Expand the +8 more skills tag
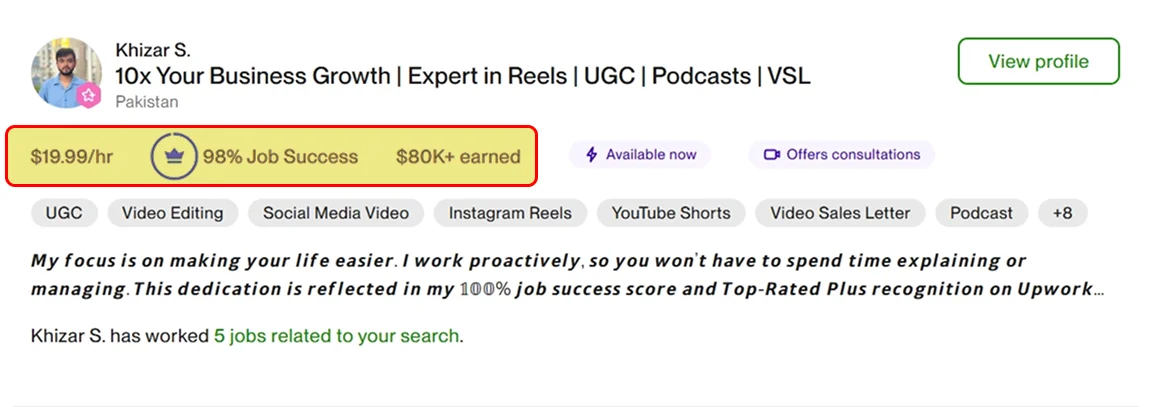This screenshot has width=1170, height=407. [x=1062, y=213]
